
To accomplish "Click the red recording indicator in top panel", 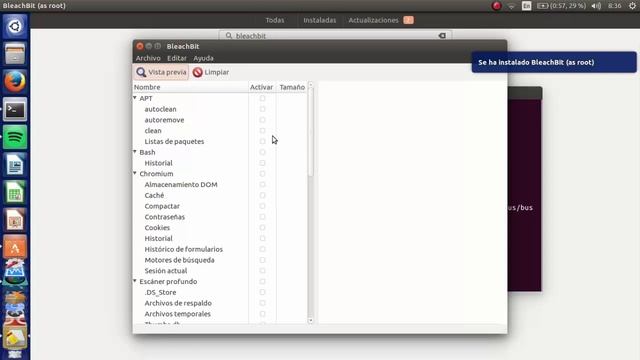I will tap(496, 6).
